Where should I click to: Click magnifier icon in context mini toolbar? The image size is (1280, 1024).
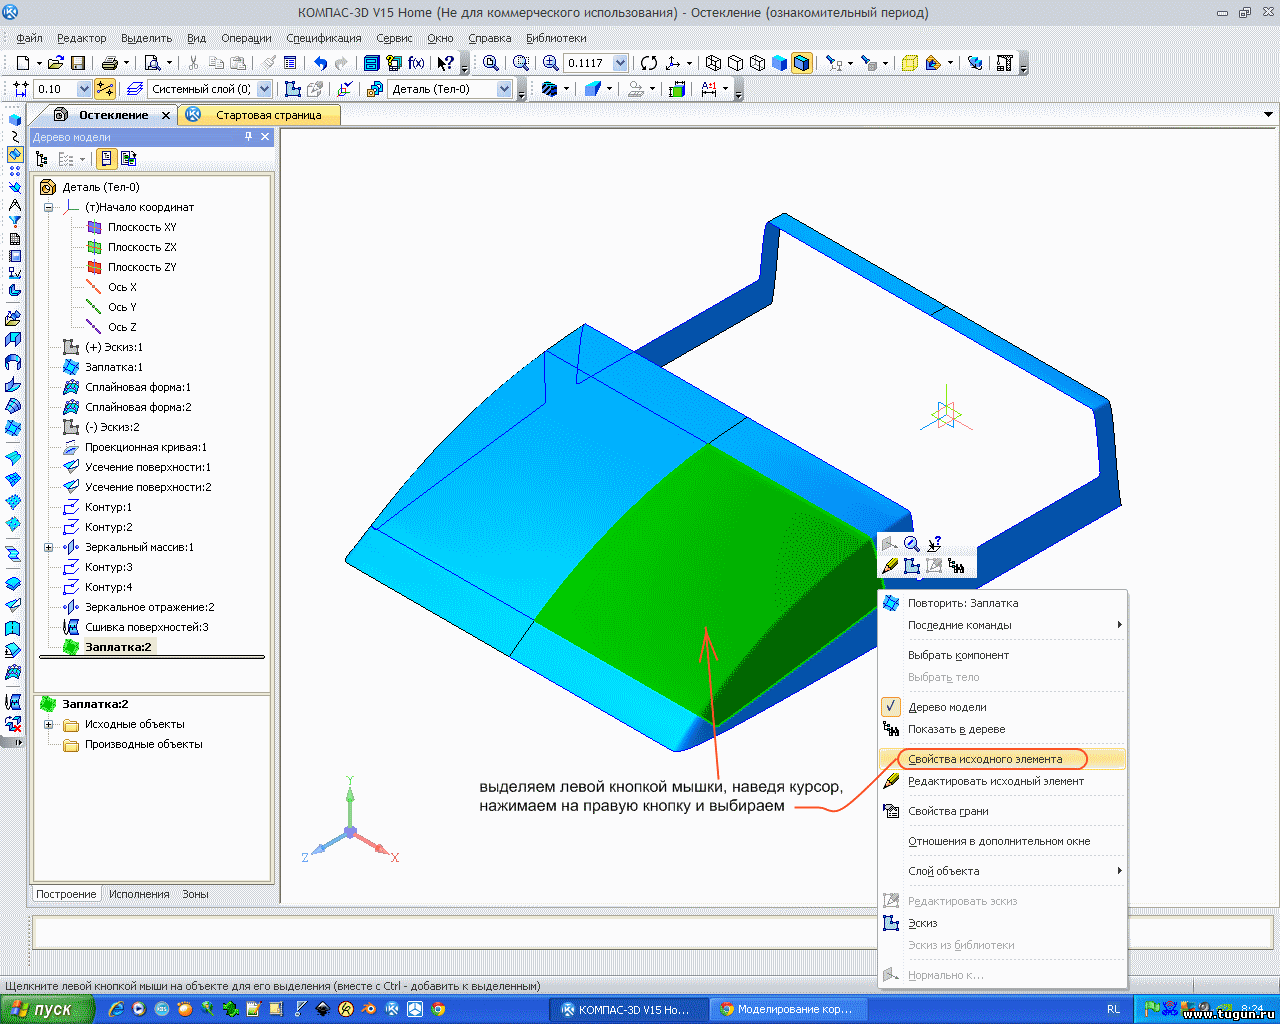[912, 544]
